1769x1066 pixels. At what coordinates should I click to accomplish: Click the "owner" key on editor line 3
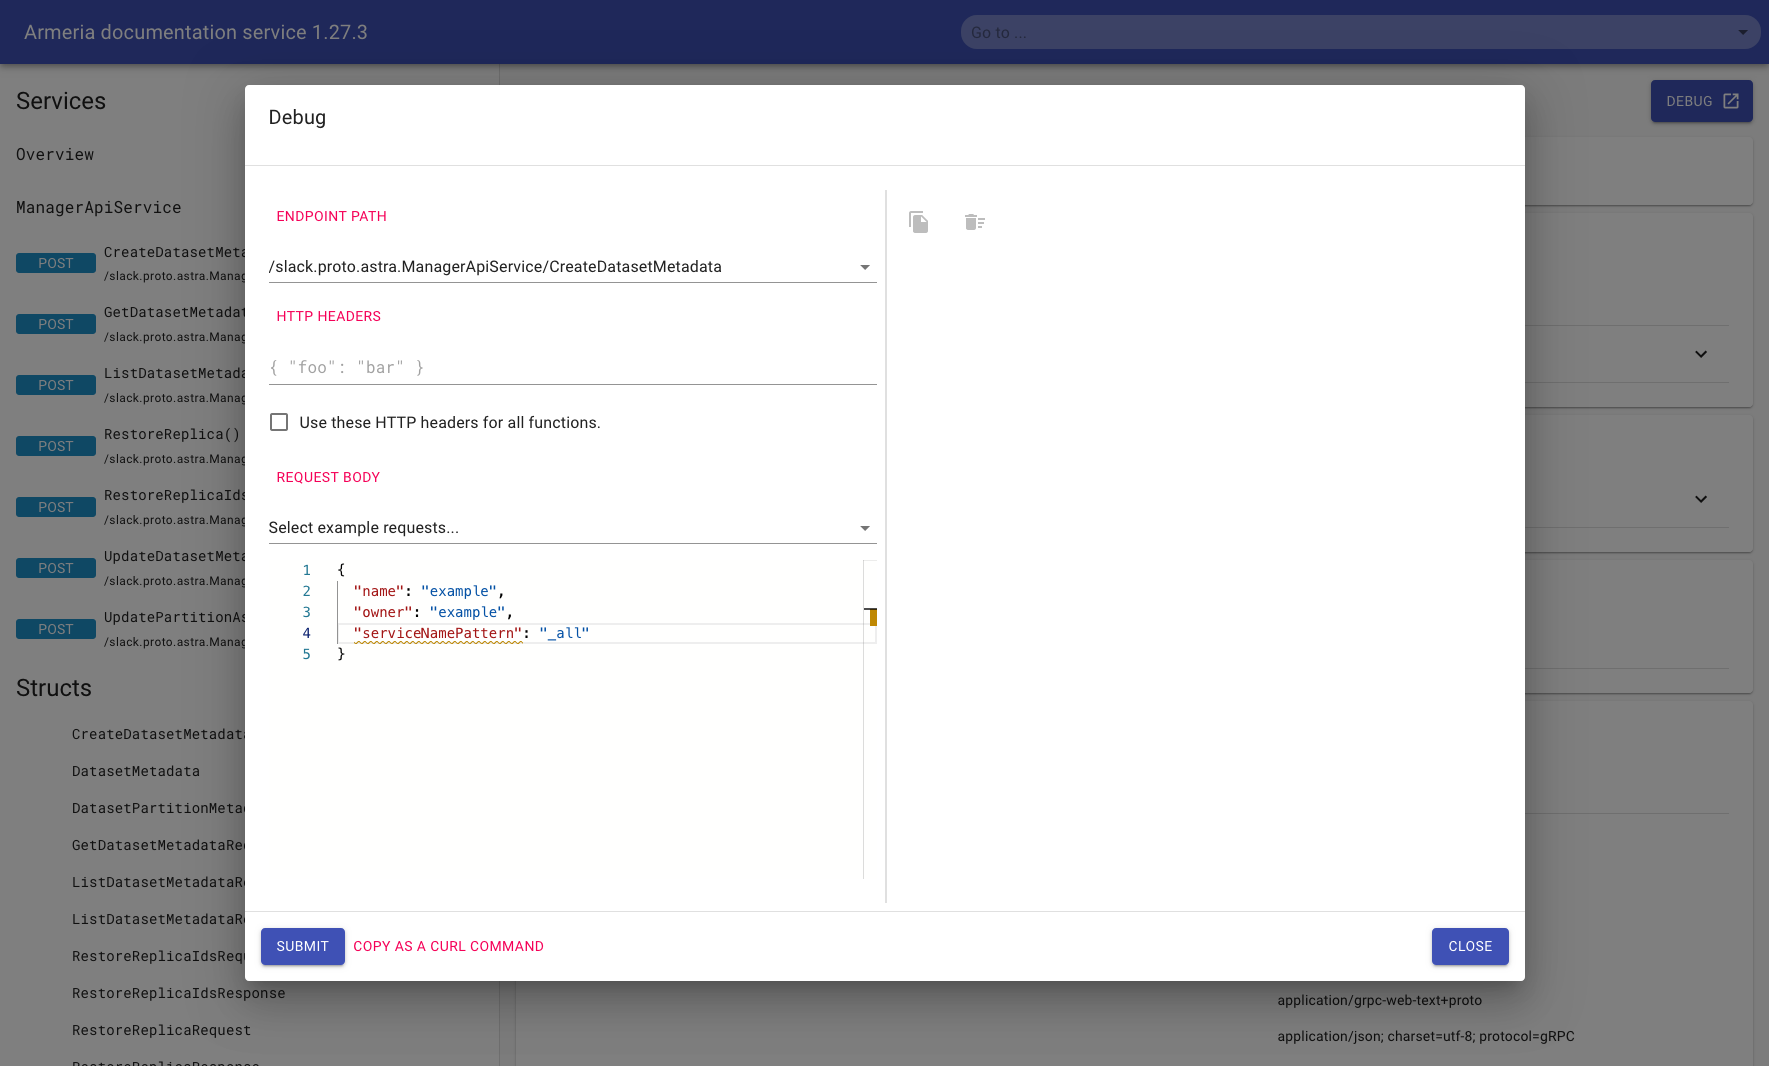tap(383, 612)
